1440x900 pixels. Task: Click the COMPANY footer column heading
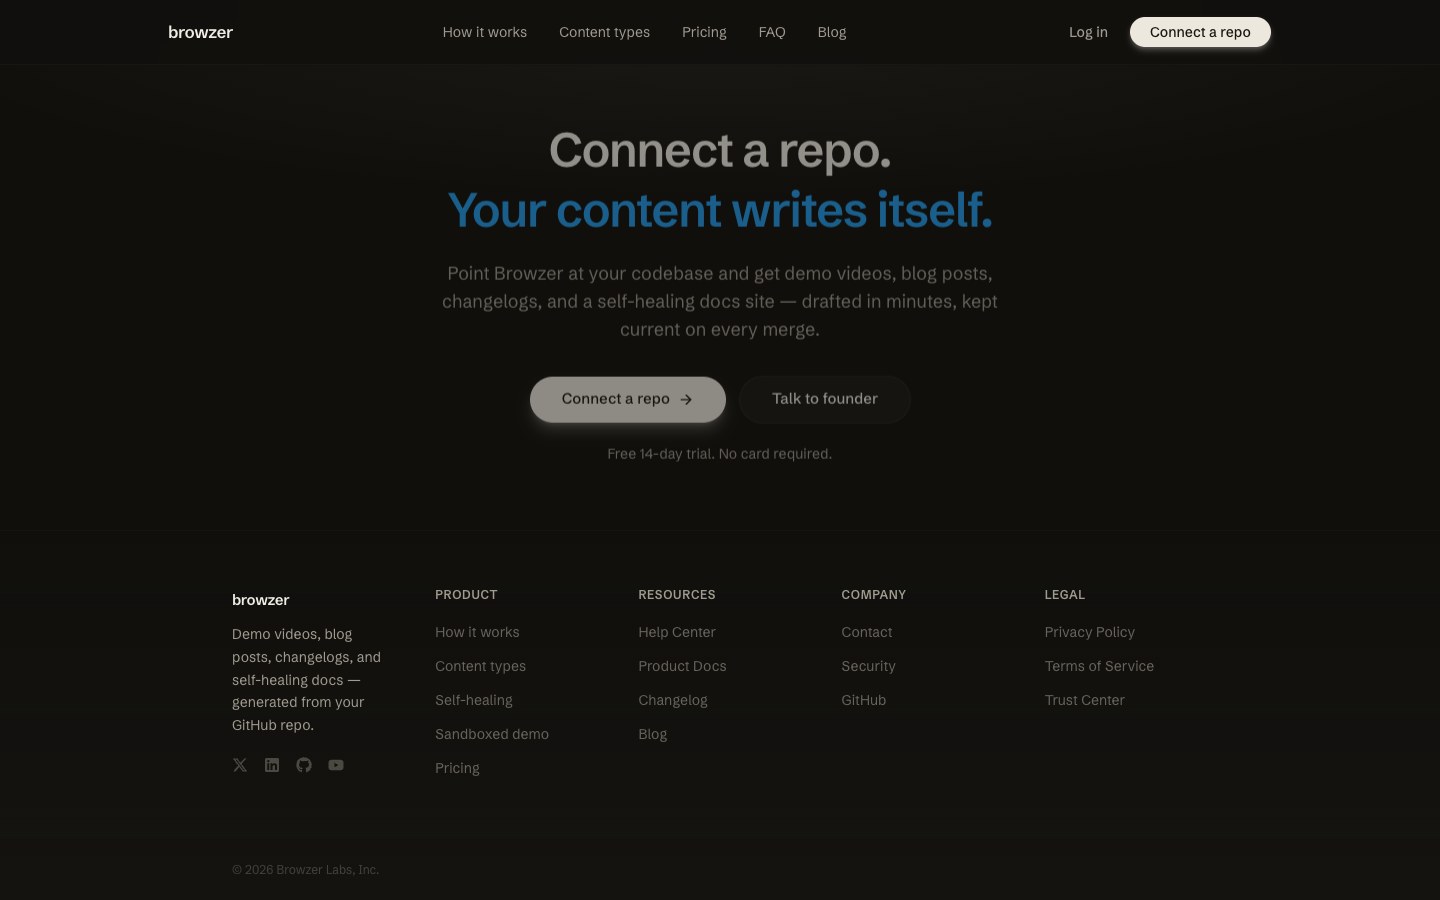[874, 594]
